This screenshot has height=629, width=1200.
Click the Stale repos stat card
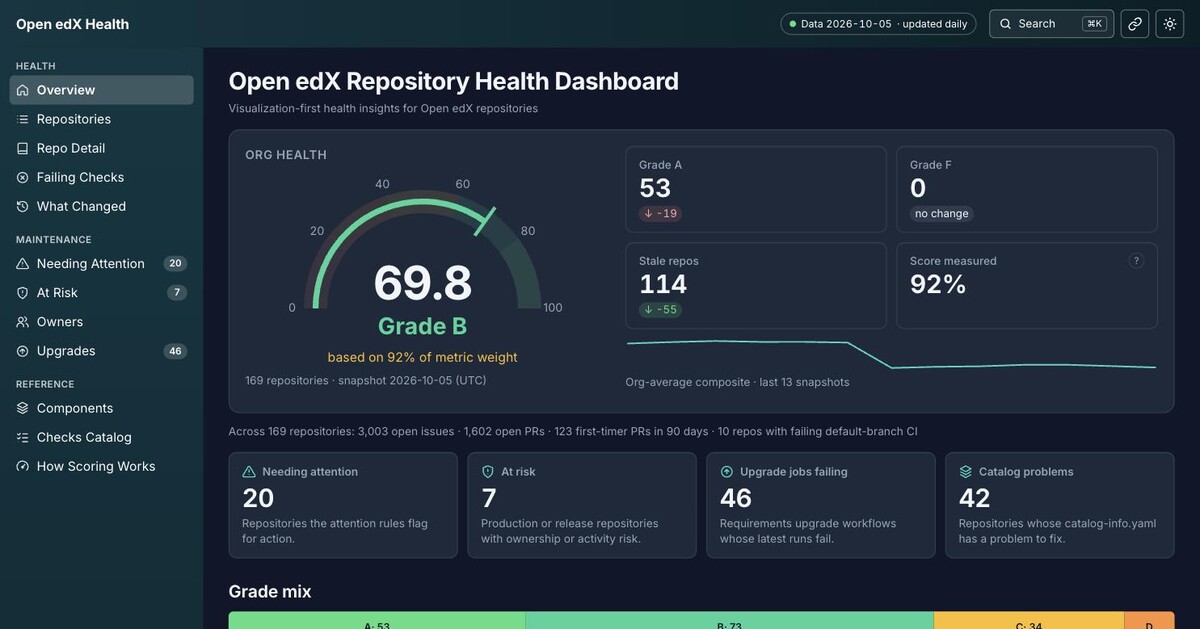coord(756,286)
